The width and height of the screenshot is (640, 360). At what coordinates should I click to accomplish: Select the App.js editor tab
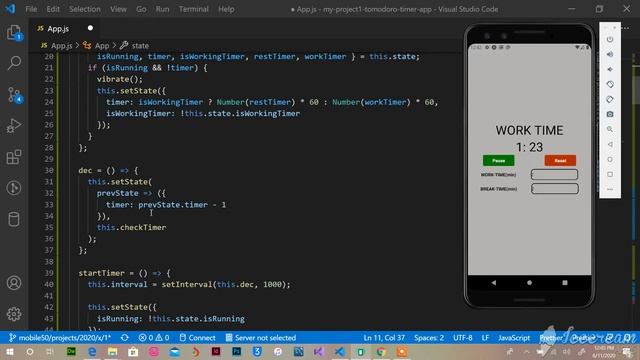(65, 28)
